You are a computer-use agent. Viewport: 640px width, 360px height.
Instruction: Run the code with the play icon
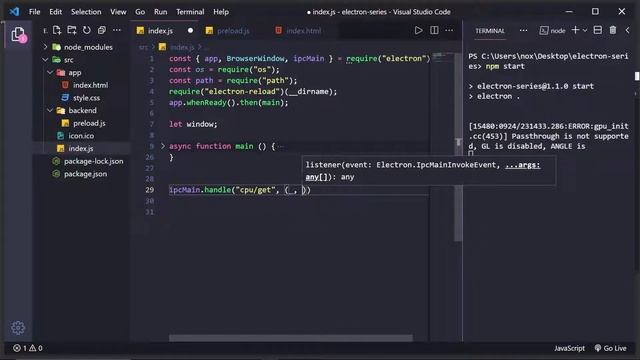pyautogui.click(x=418, y=30)
